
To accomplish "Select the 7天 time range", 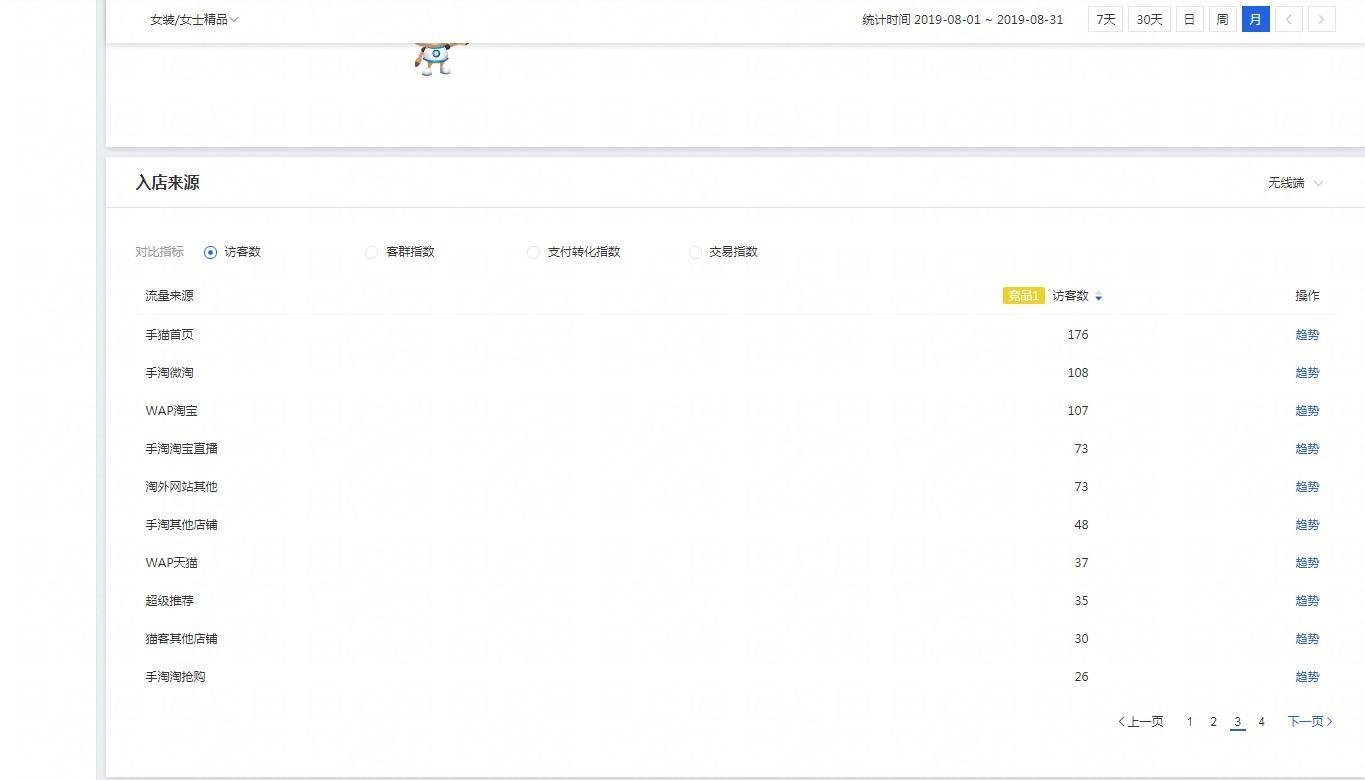I will click(1105, 19).
